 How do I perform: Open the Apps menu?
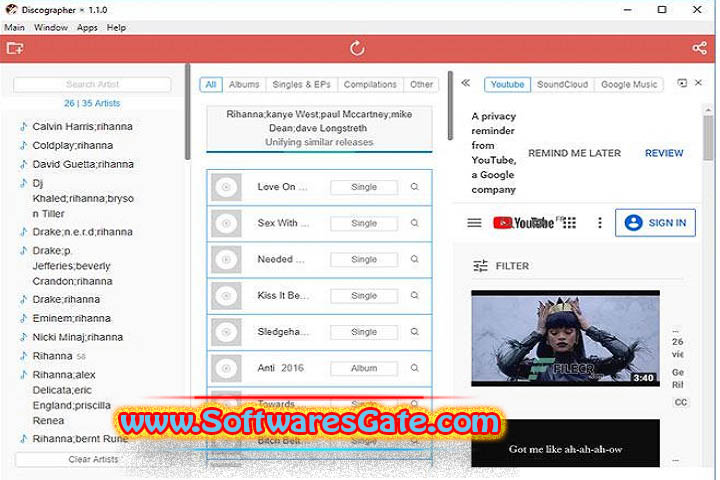point(87,28)
